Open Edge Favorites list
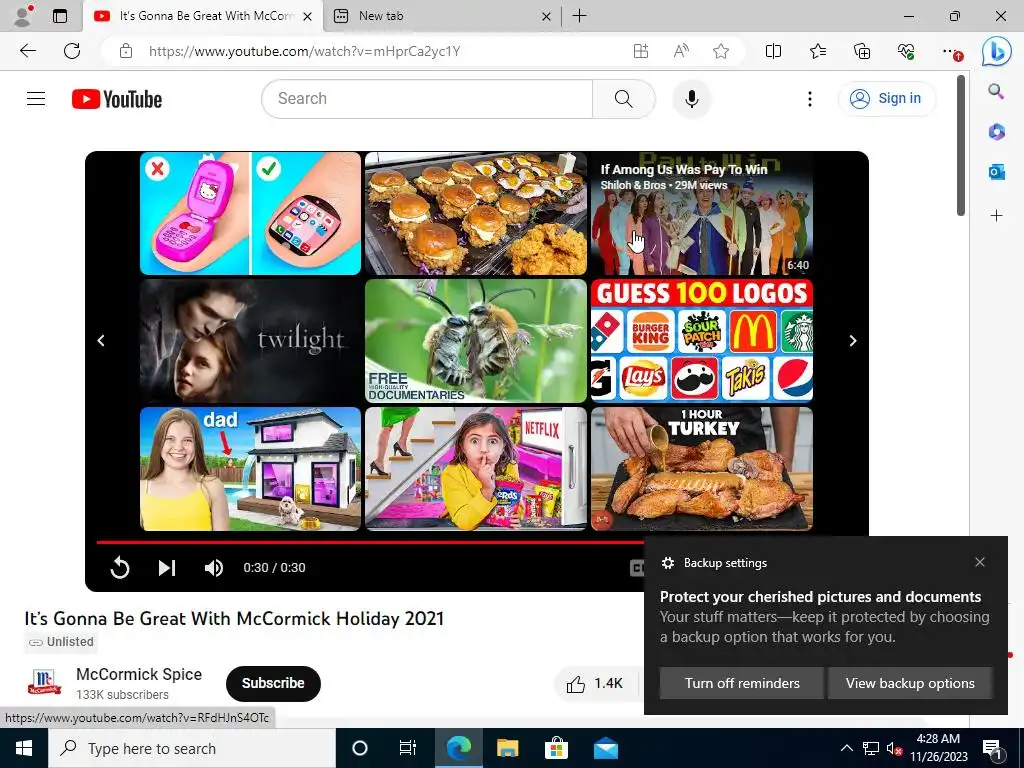This screenshot has height=768, width=1024. tap(818, 51)
